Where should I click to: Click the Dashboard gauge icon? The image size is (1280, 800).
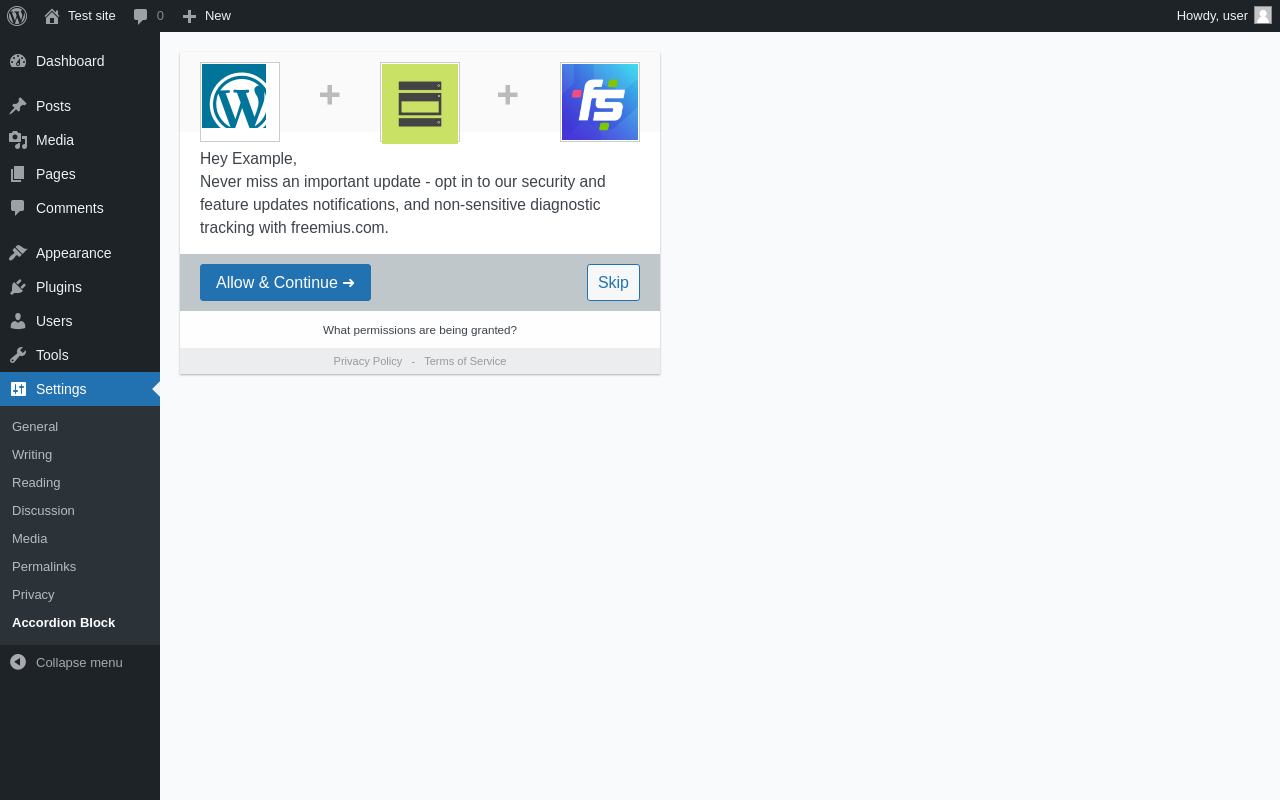click(x=18, y=61)
